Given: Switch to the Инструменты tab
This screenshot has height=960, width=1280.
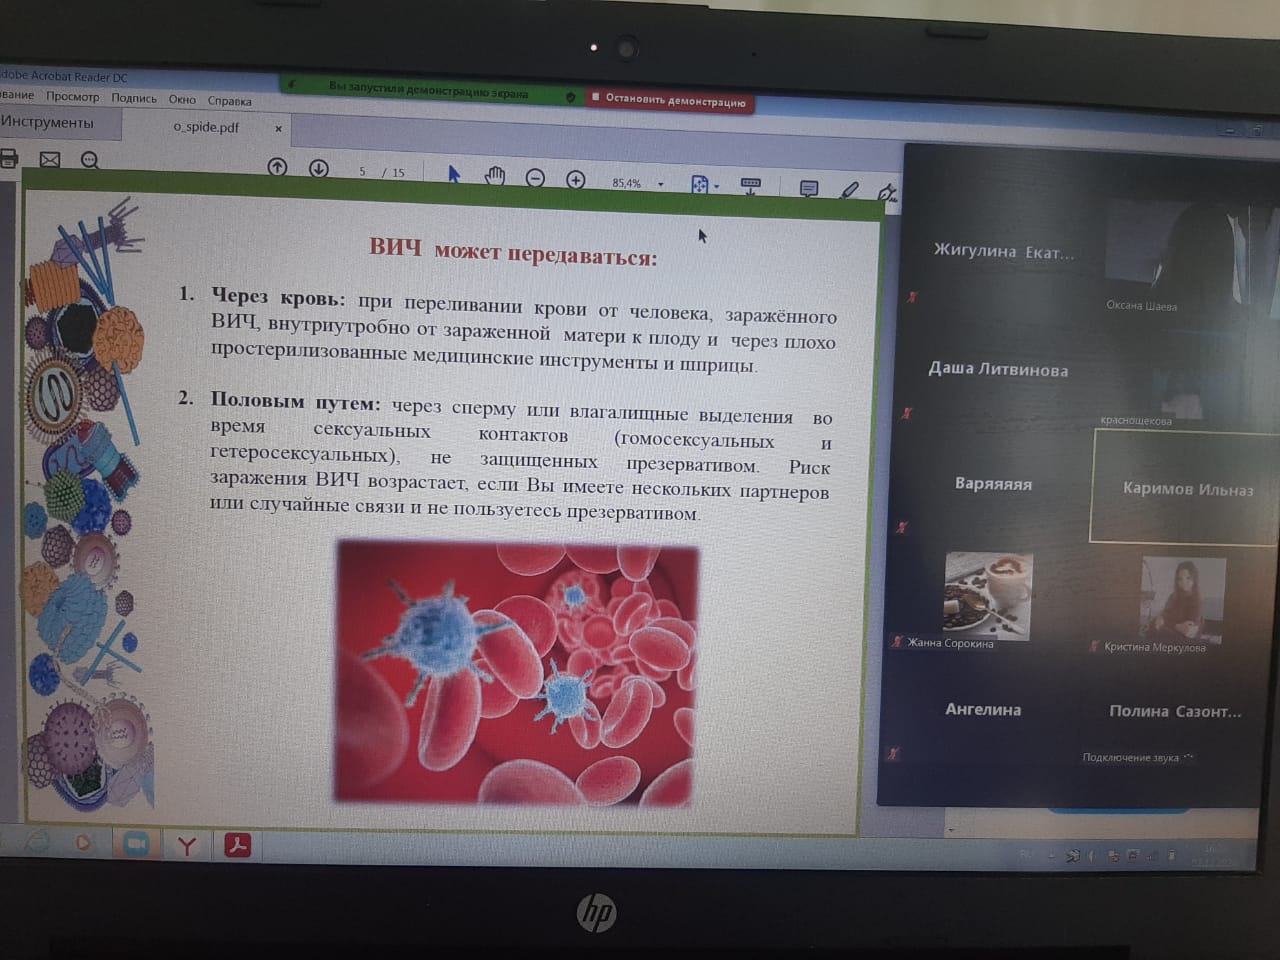Looking at the screenshot, I should click(47, 122).
